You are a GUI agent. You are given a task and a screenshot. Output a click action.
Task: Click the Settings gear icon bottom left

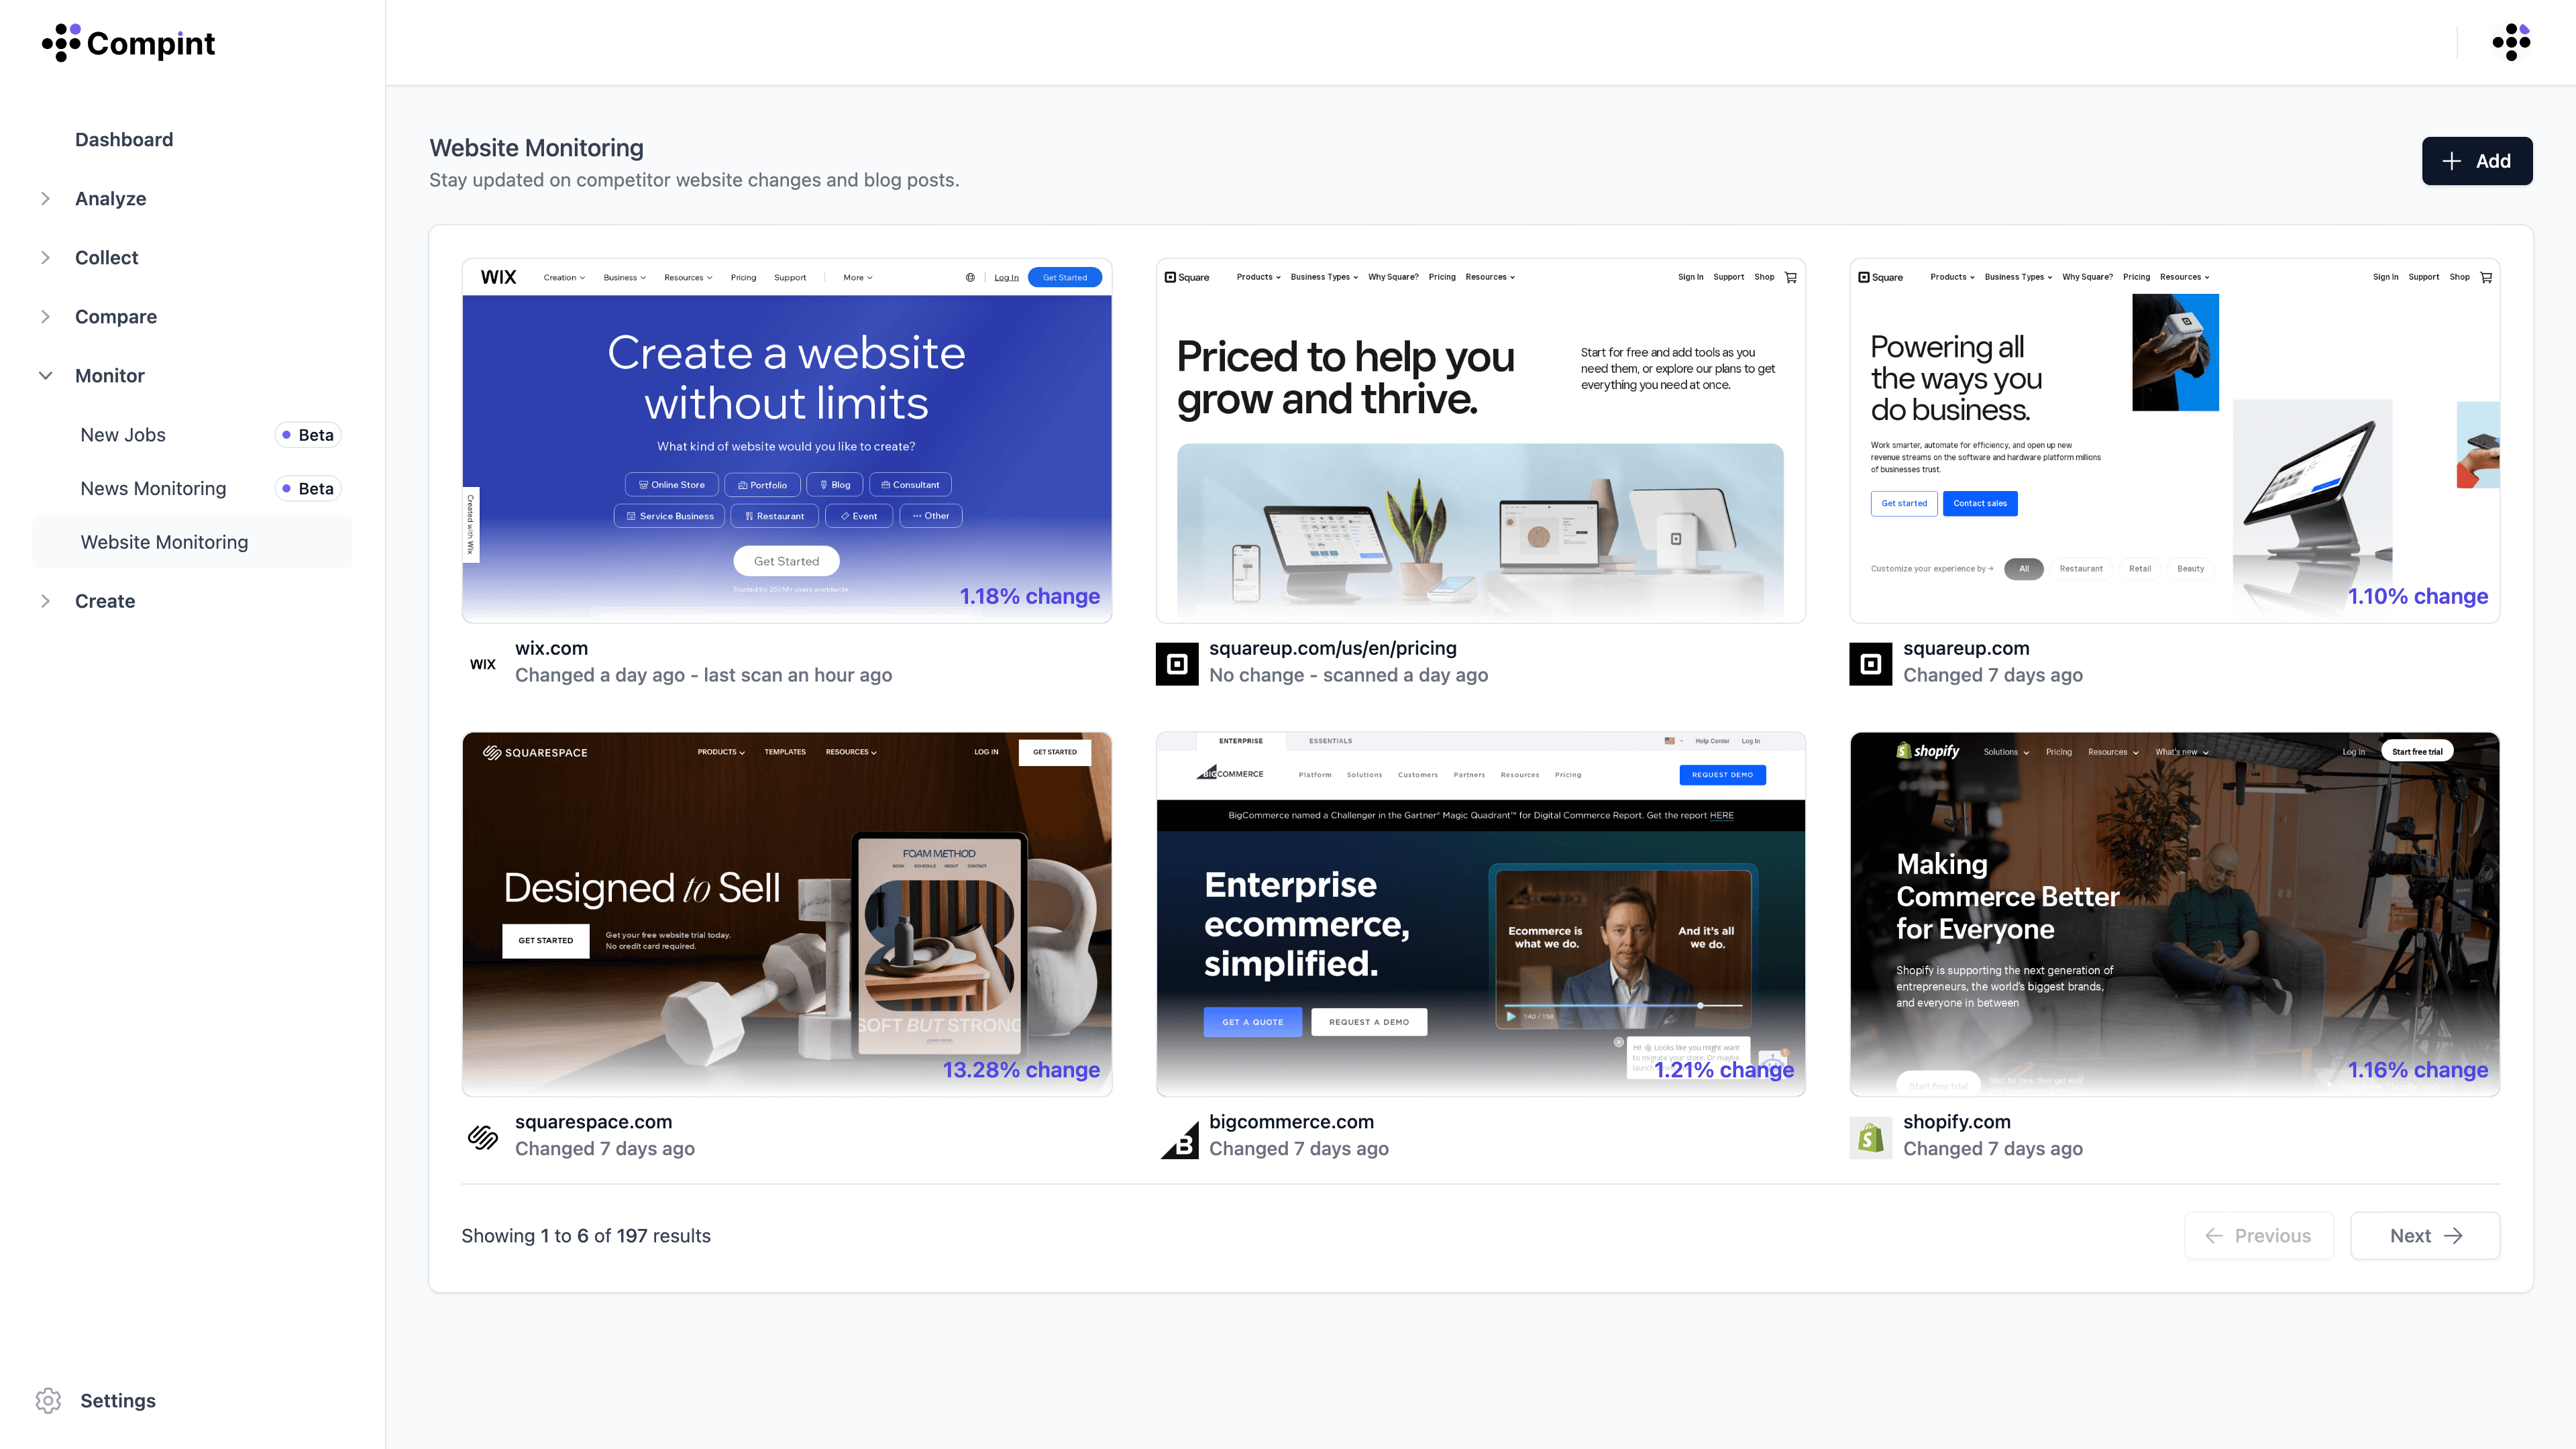click(48, 1399)
